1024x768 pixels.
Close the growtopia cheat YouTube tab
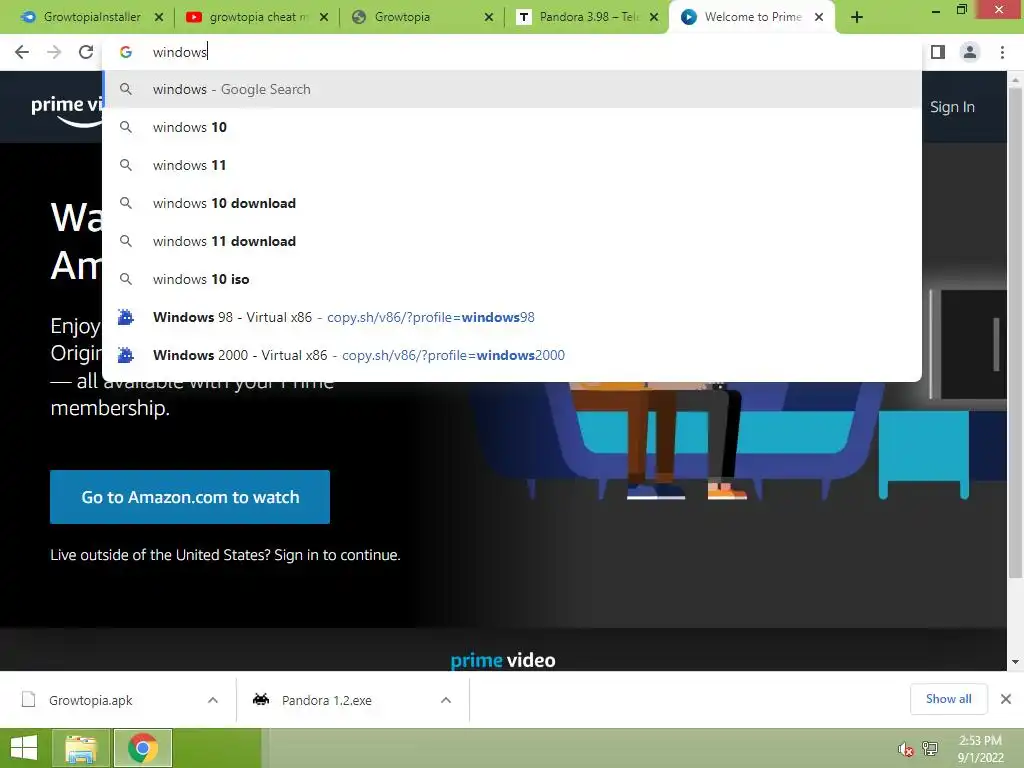pyautogui.click(x=324, y=18)
